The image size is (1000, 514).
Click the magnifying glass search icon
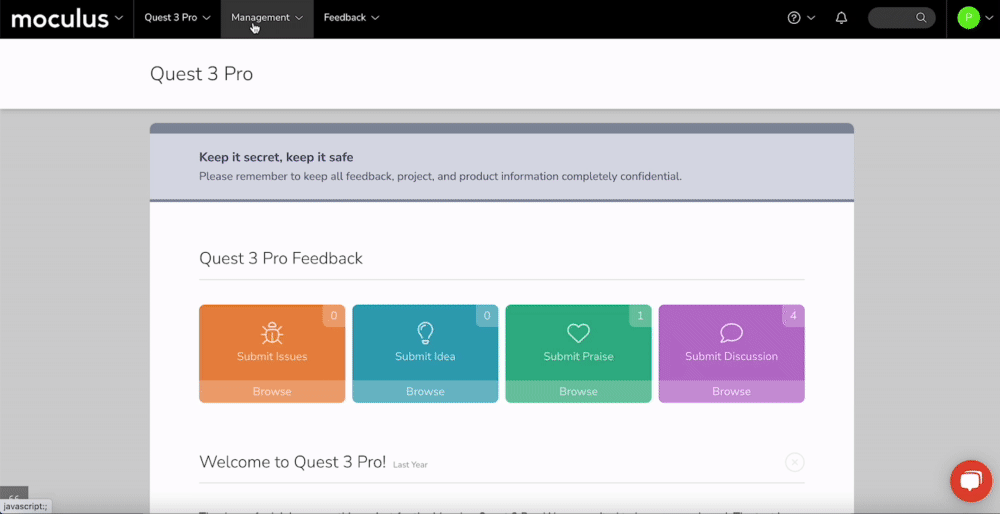921,18
